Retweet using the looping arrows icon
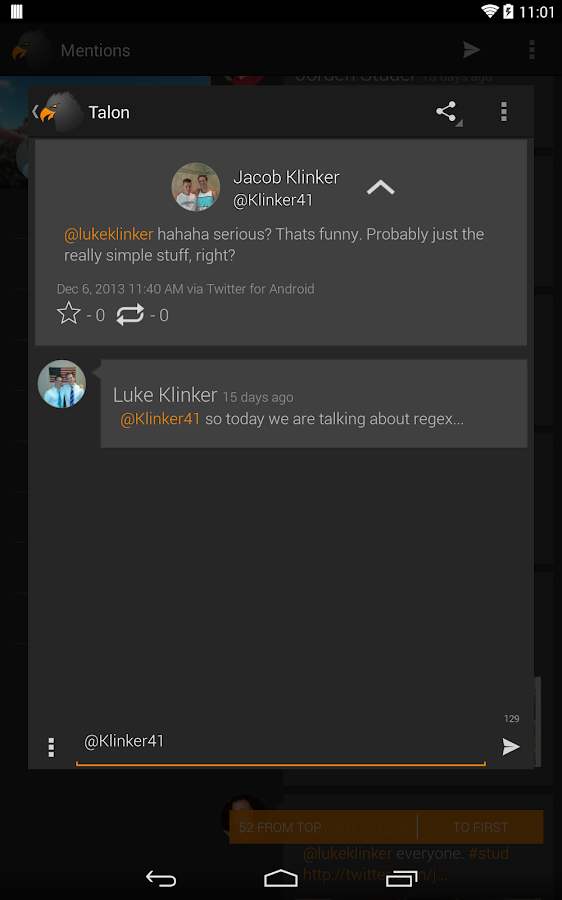The height and width of the screenshot is (900, 562). click(130, 315)
